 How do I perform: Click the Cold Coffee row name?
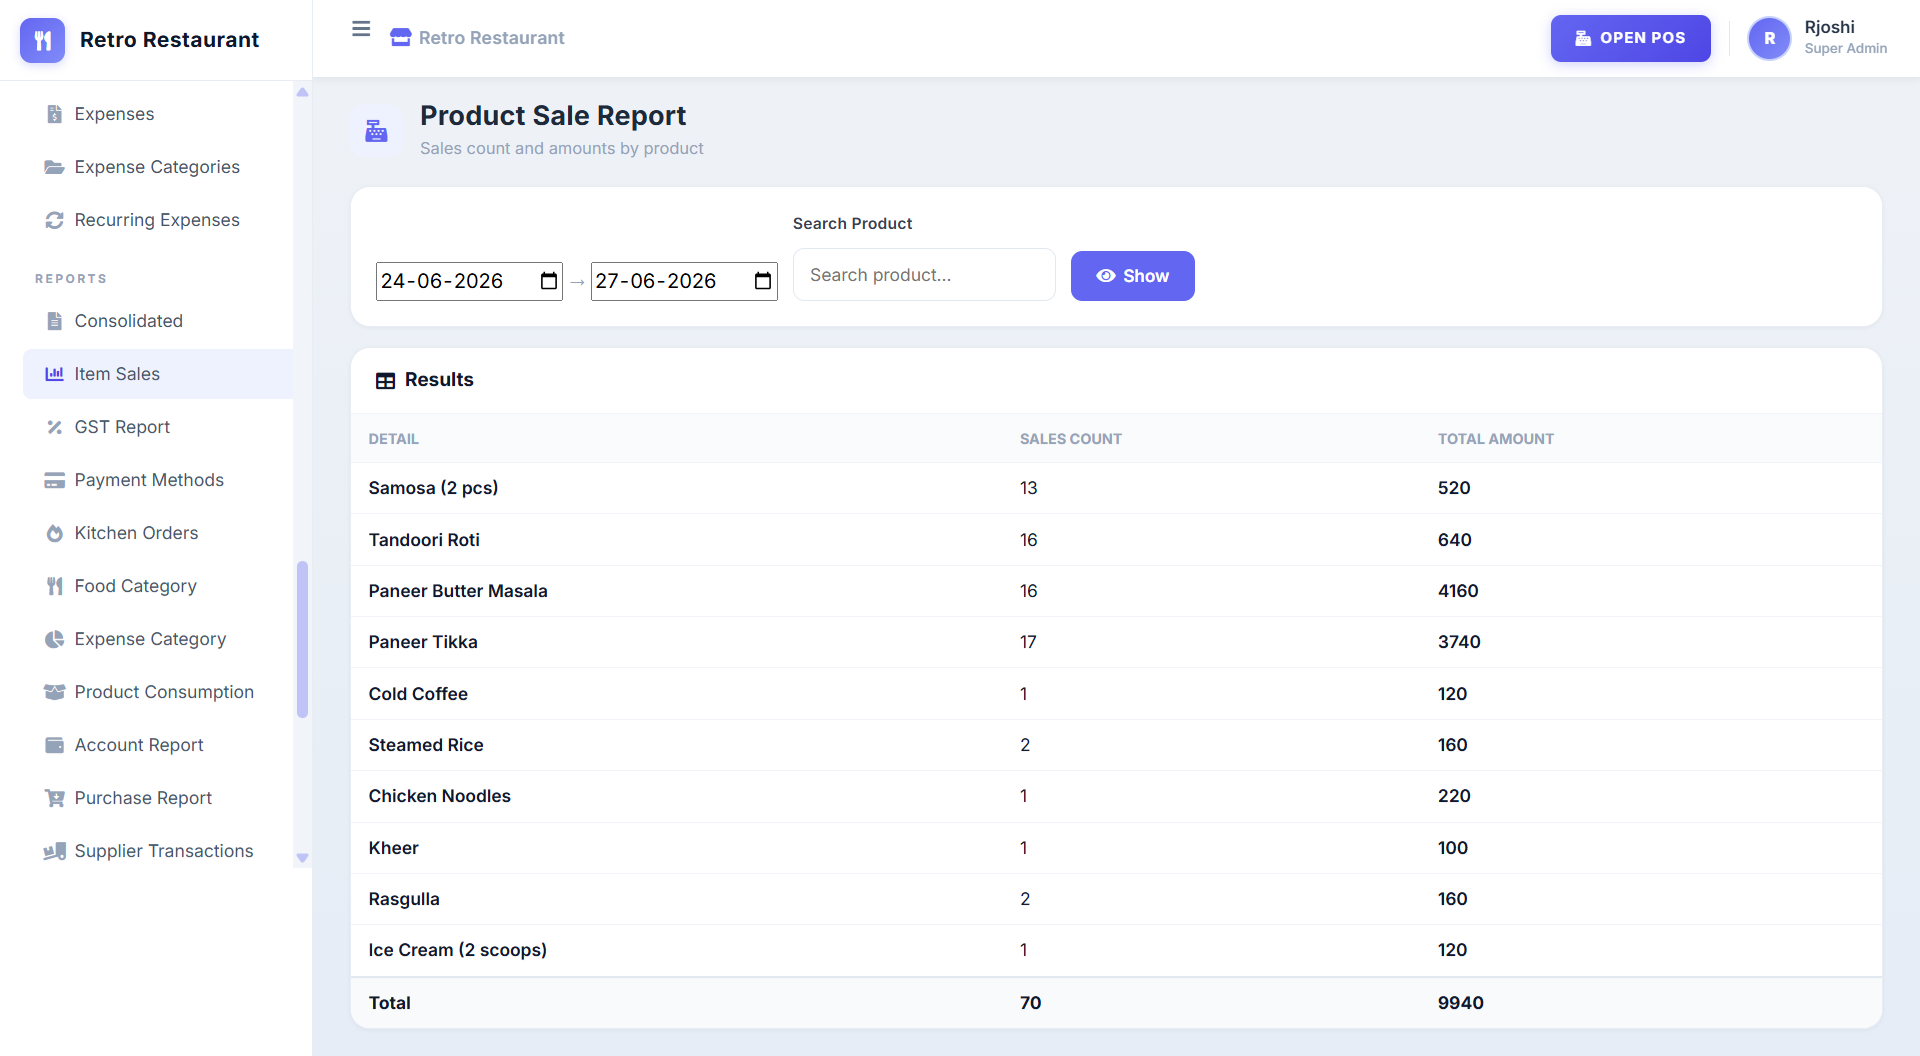pos(418,694)
